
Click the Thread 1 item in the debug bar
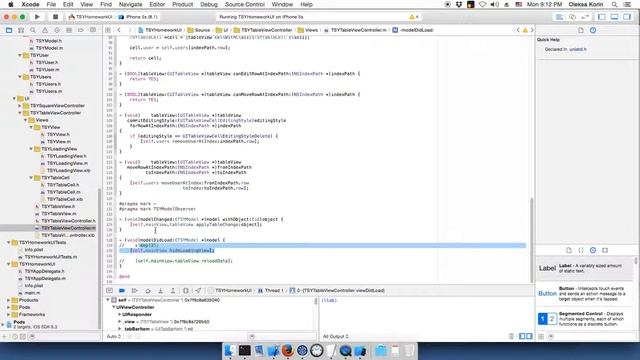click(270, 291)
